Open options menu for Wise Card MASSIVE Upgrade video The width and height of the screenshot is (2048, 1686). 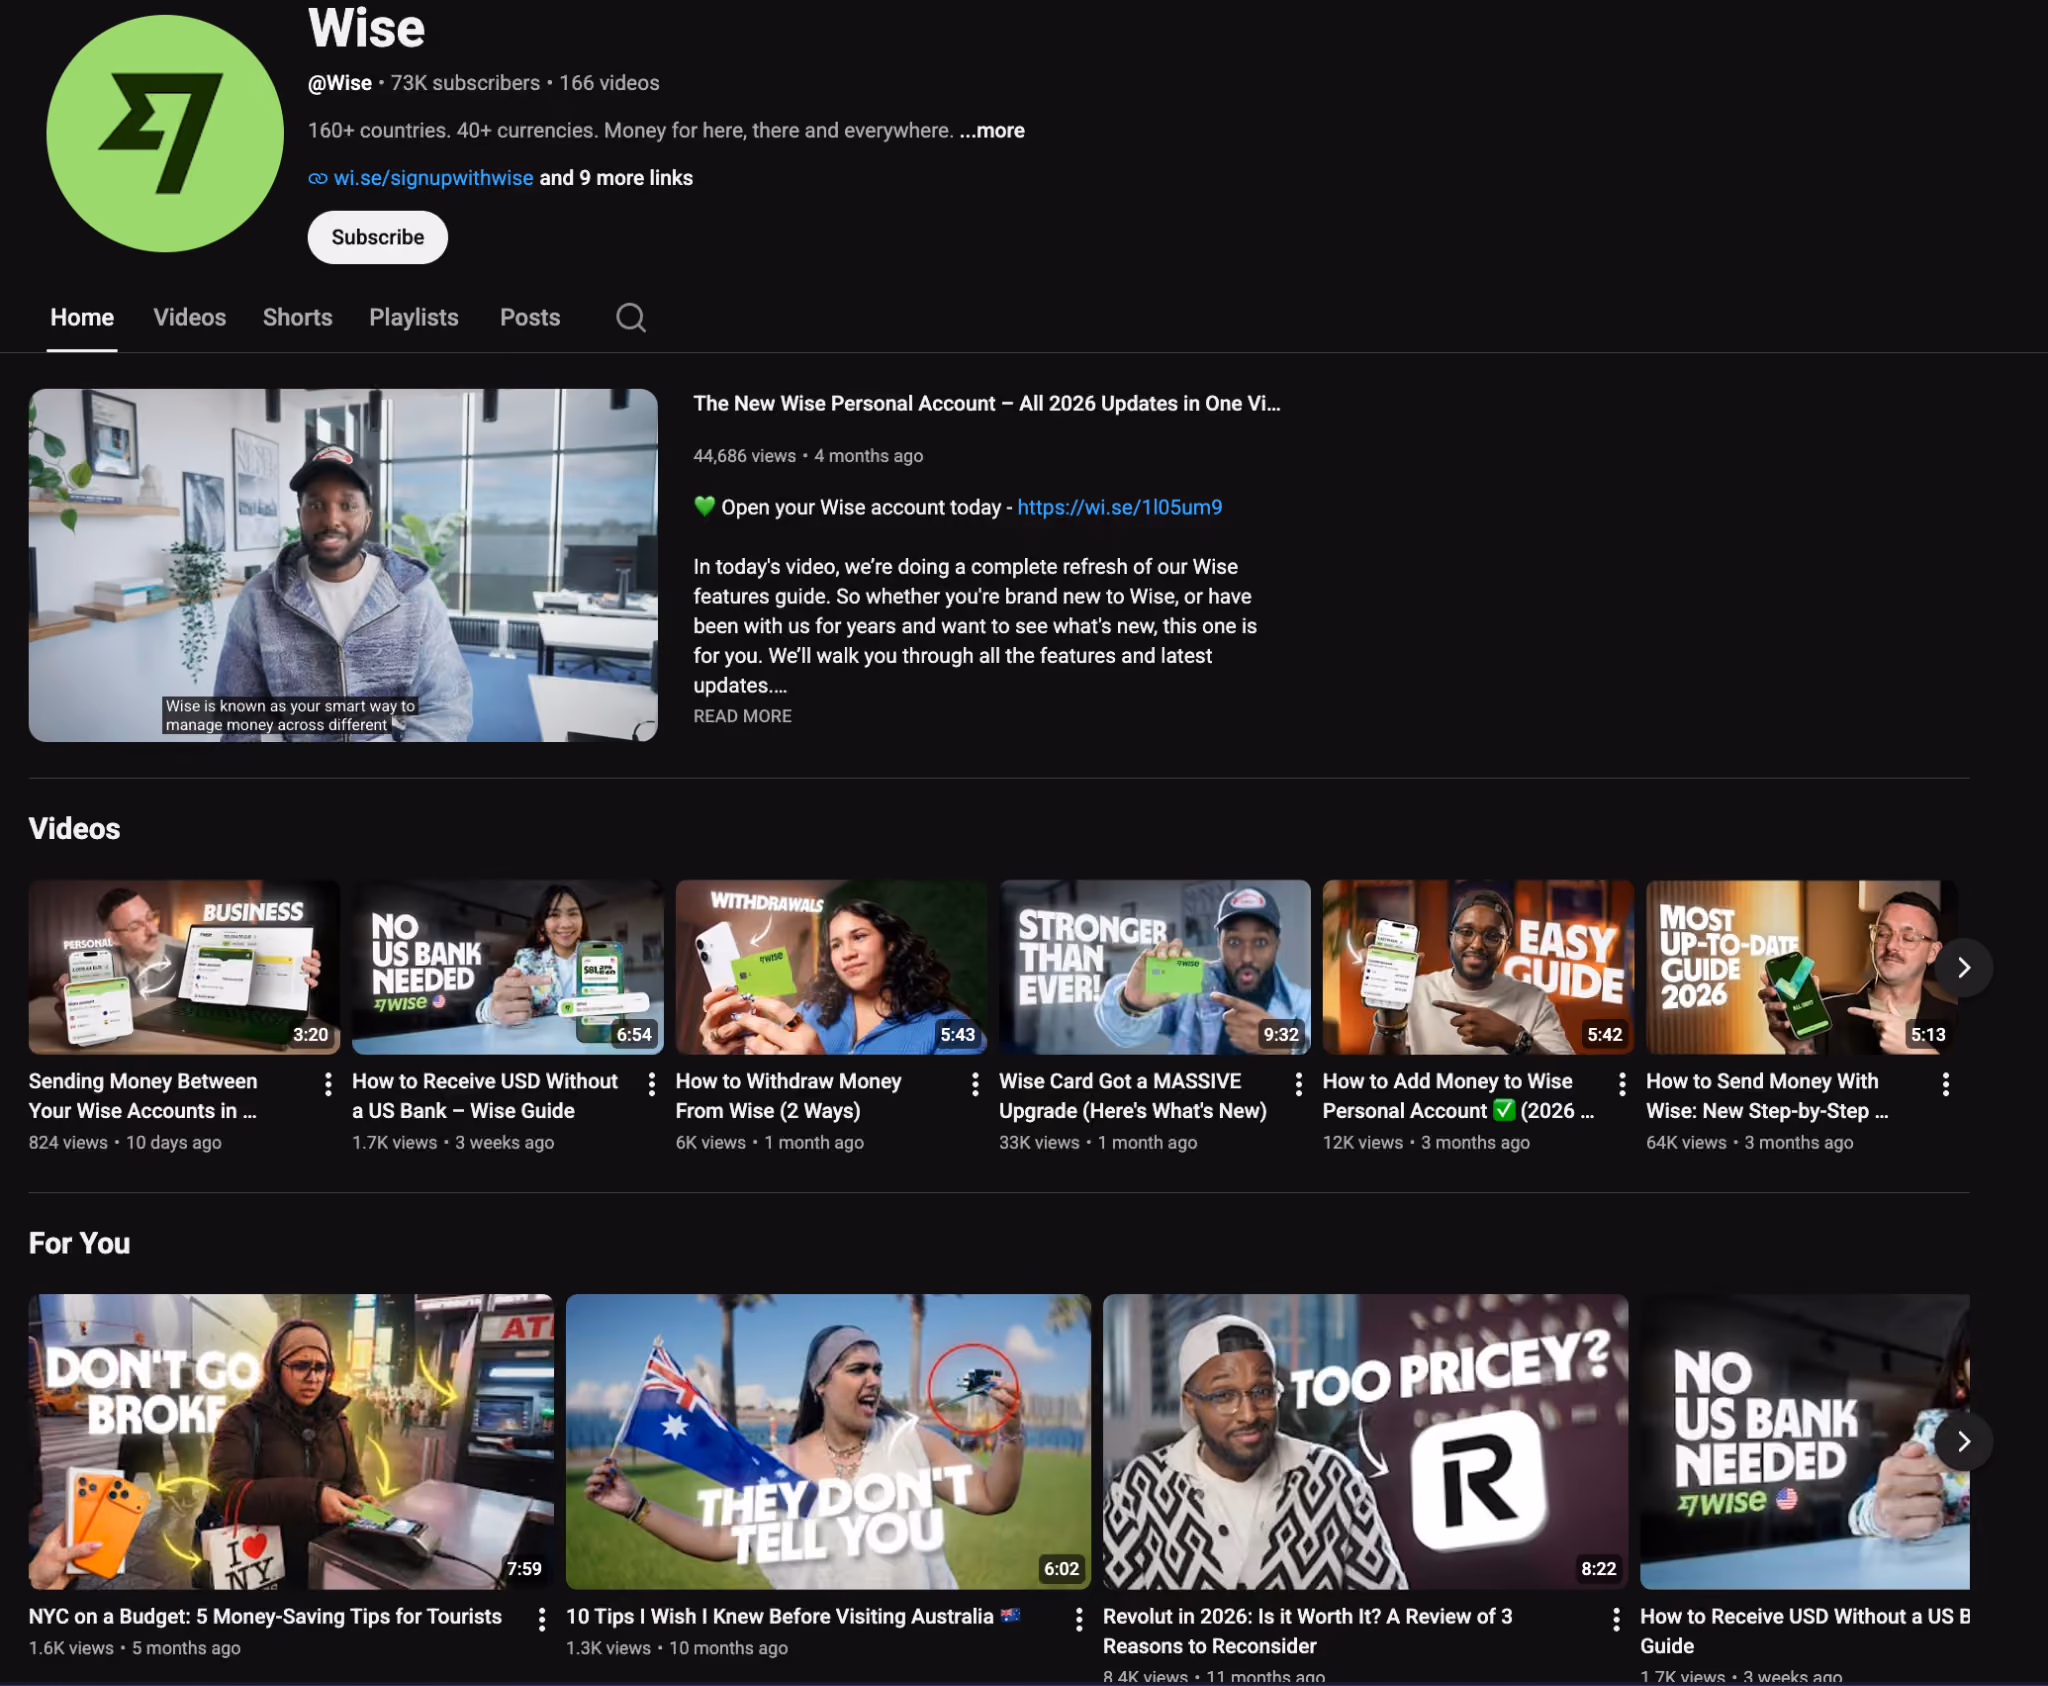[1299, 1084]
